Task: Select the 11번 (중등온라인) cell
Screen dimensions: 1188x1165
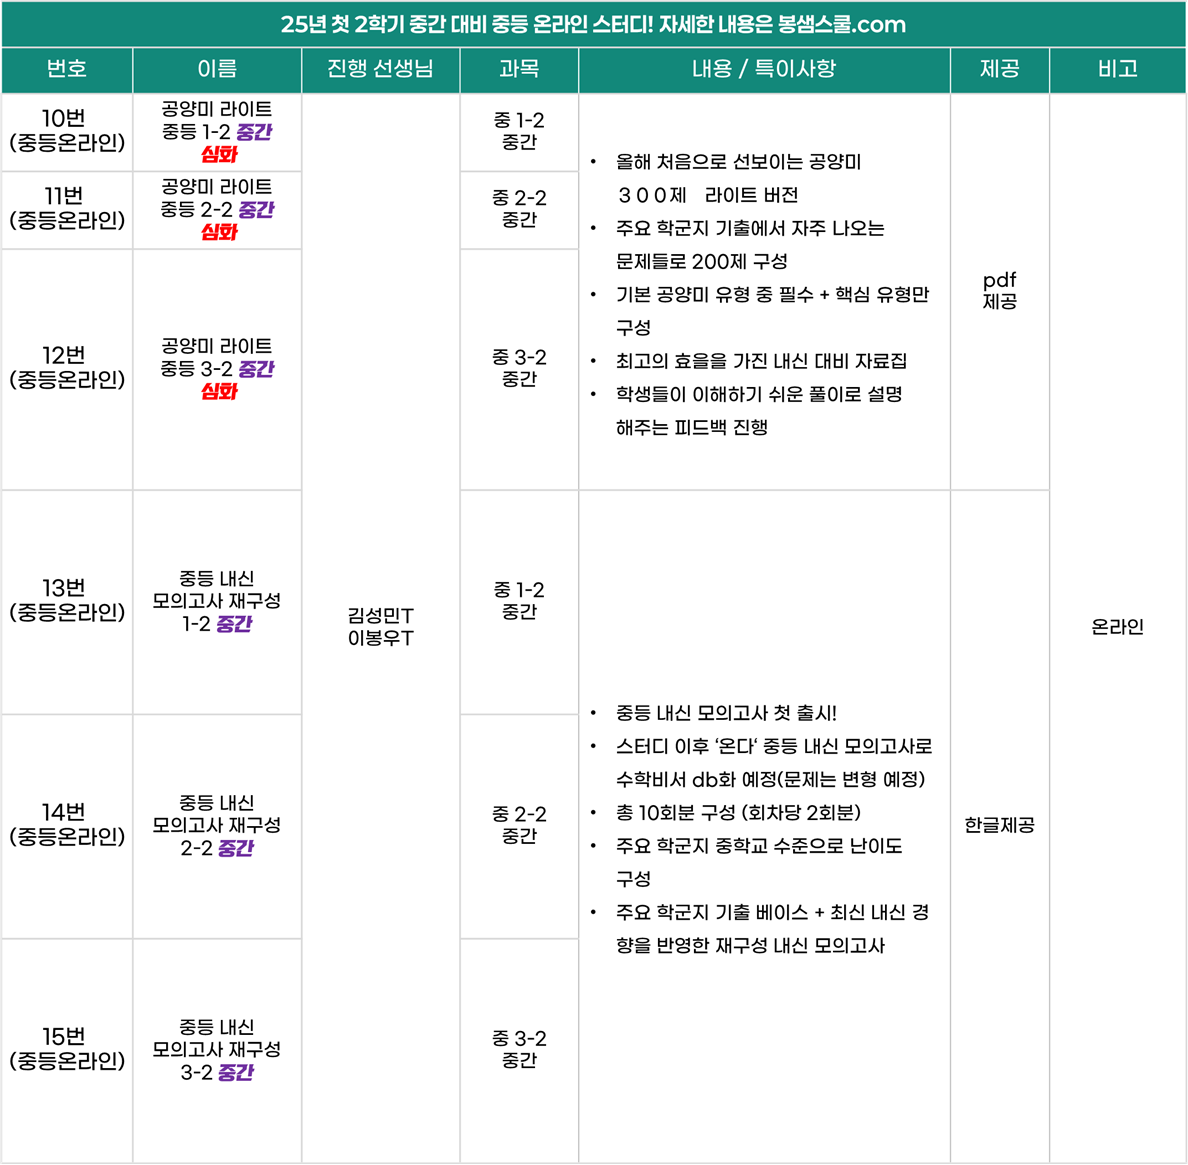Action: [x=67, y=209]
